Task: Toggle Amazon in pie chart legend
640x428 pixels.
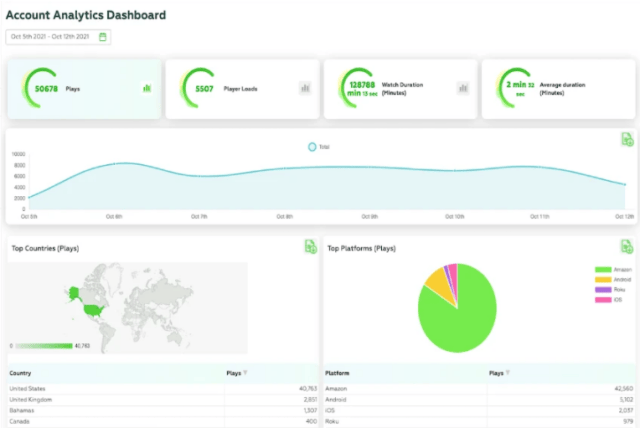Action: pyautogui.click(x=602, y=270)
